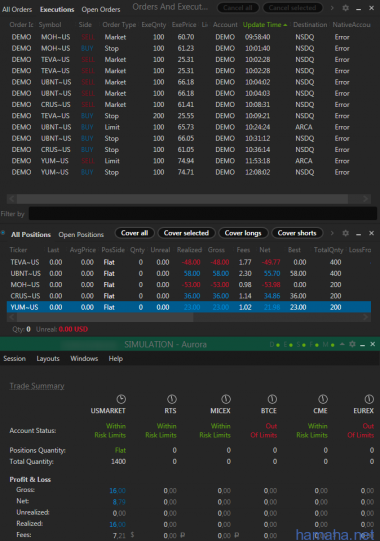Switch to the Open Orders tab
The height and width of the screenshot is (541, 380).
[x=101, y=9]
